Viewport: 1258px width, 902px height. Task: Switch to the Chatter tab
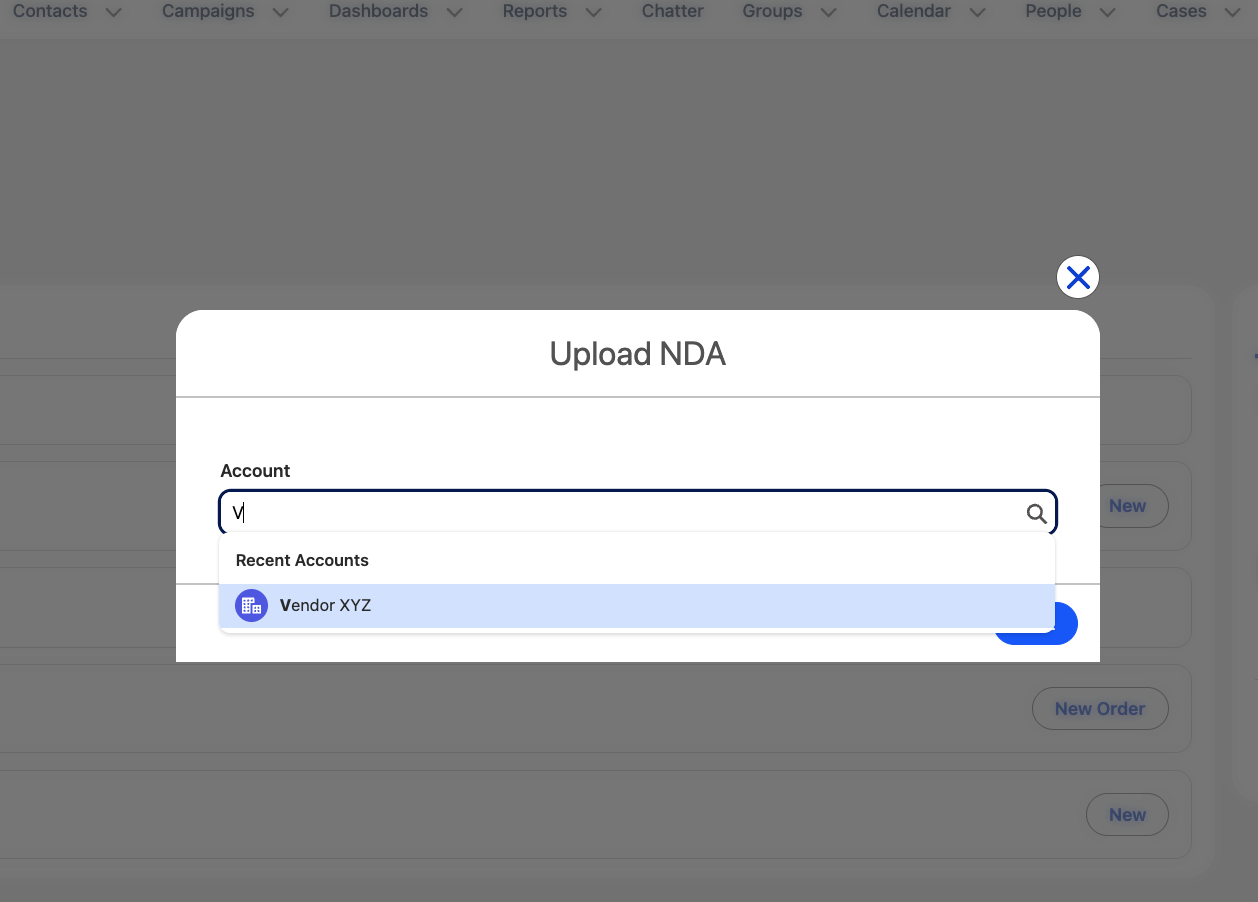(672, 12)
